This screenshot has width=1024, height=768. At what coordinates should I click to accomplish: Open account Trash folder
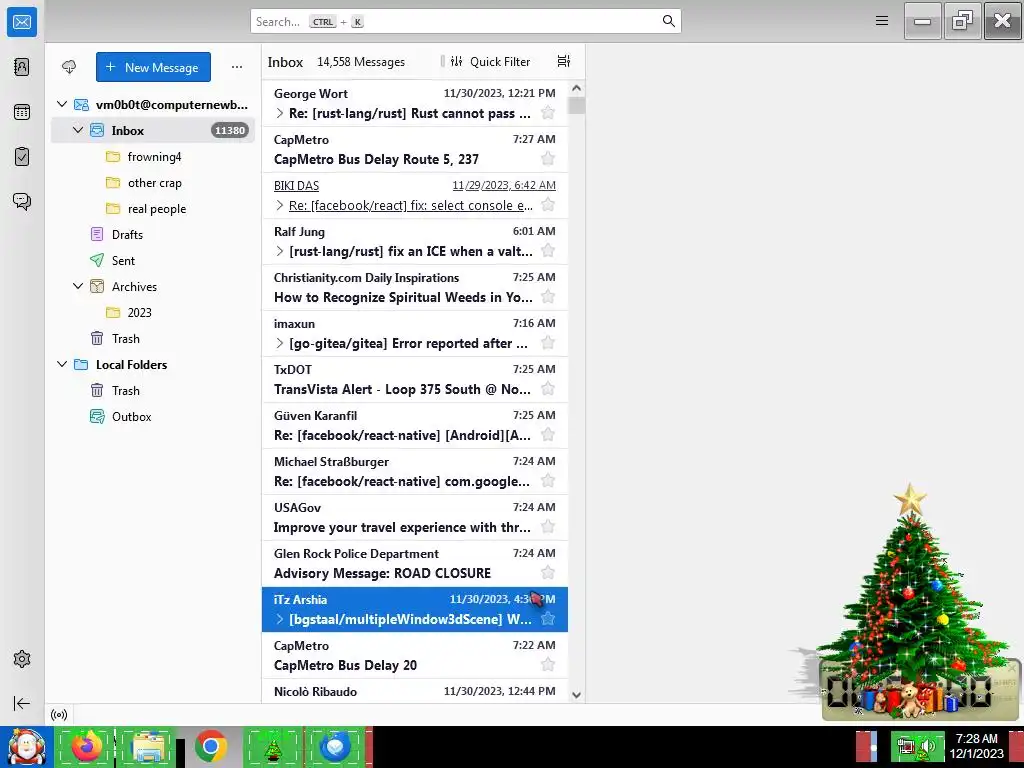tap(153, 338)
